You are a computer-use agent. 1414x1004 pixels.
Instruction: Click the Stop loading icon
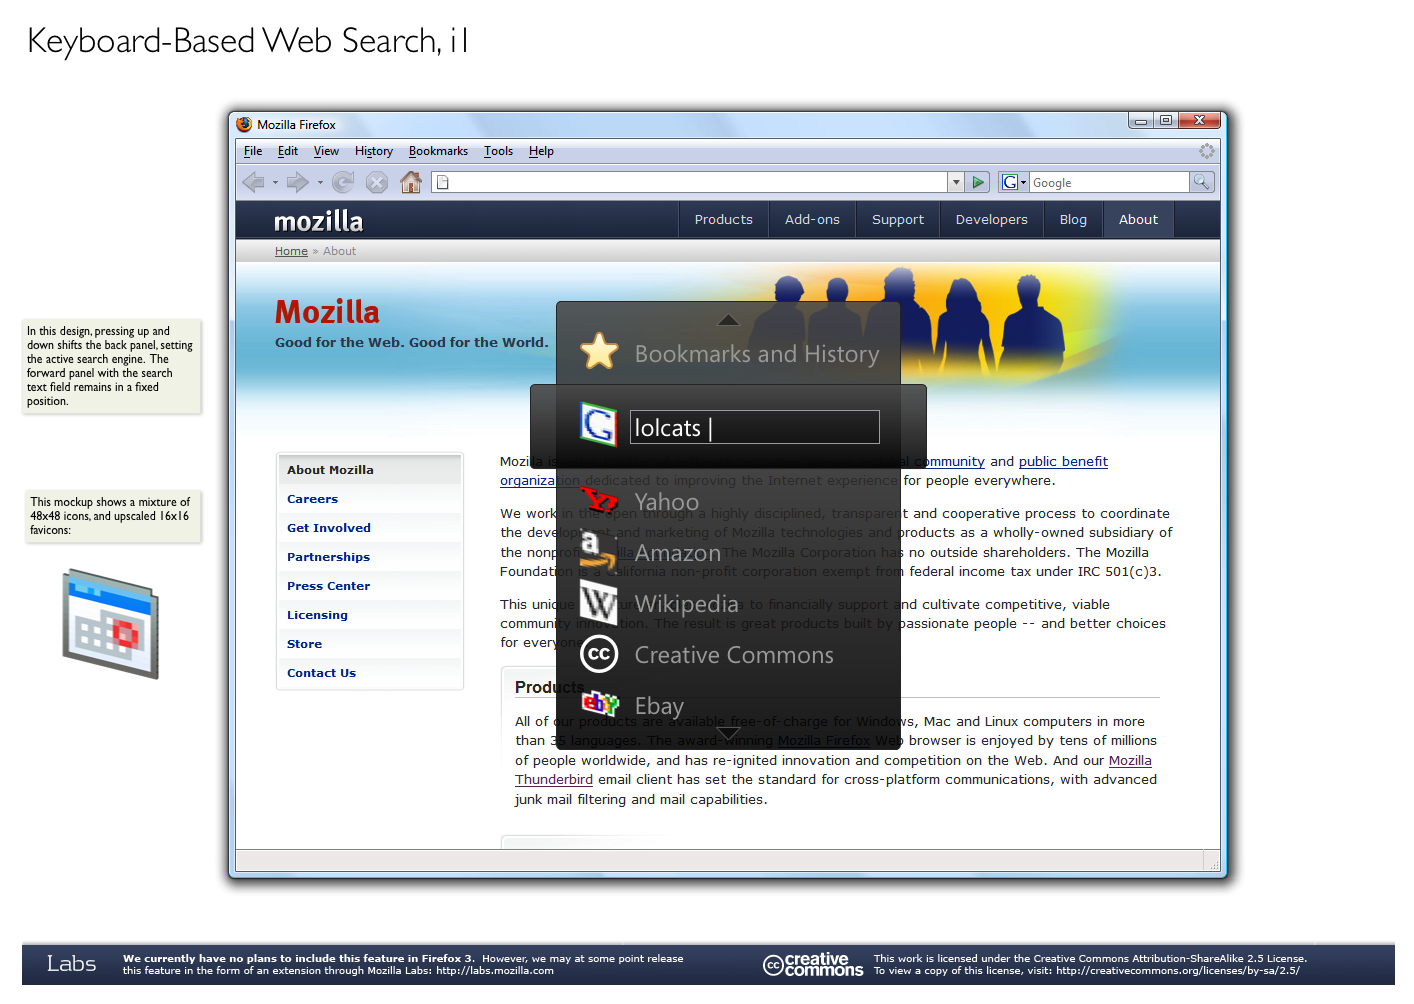click(377, 182)
